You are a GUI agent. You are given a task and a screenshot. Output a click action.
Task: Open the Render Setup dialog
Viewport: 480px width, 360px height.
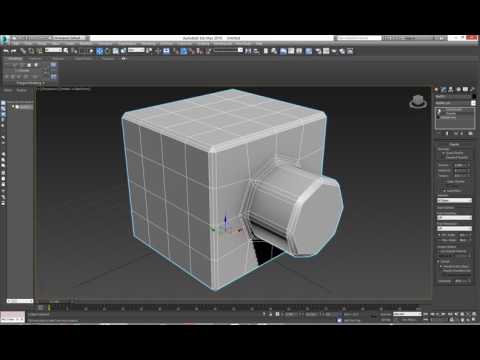[318, 51]
